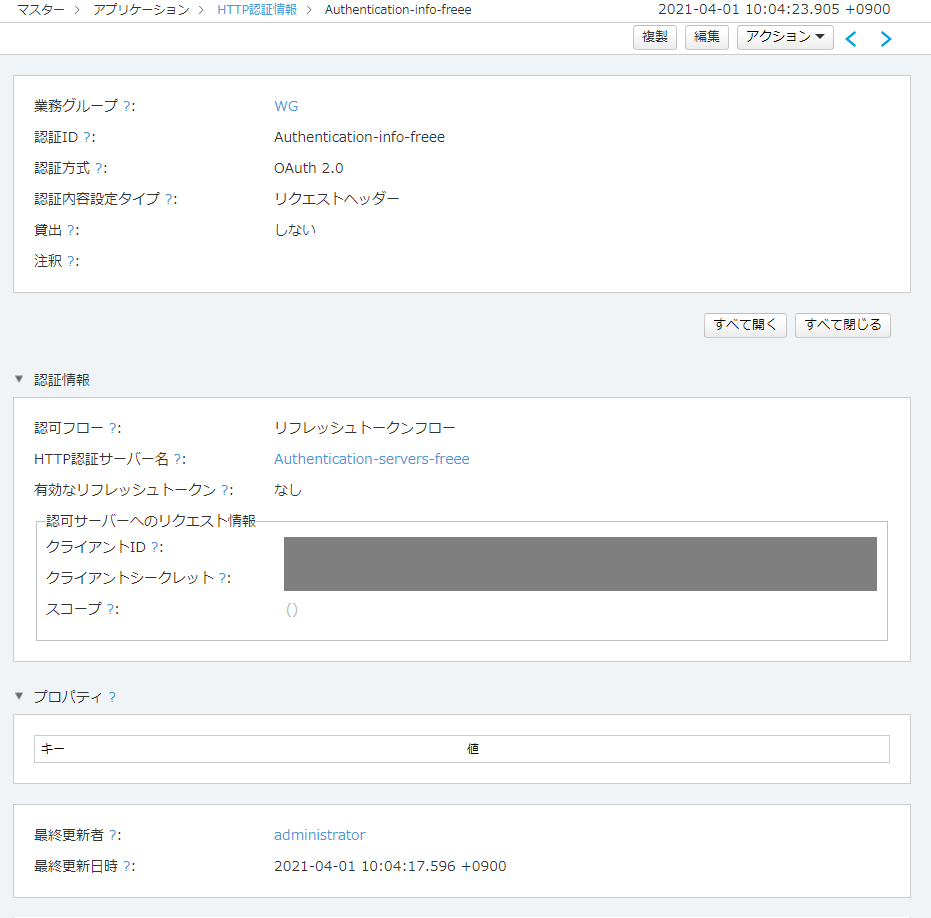Viewport: 931px width, 918px height.
Task: Click the previous record arrow icon
Action: click(x=851, y=39)
